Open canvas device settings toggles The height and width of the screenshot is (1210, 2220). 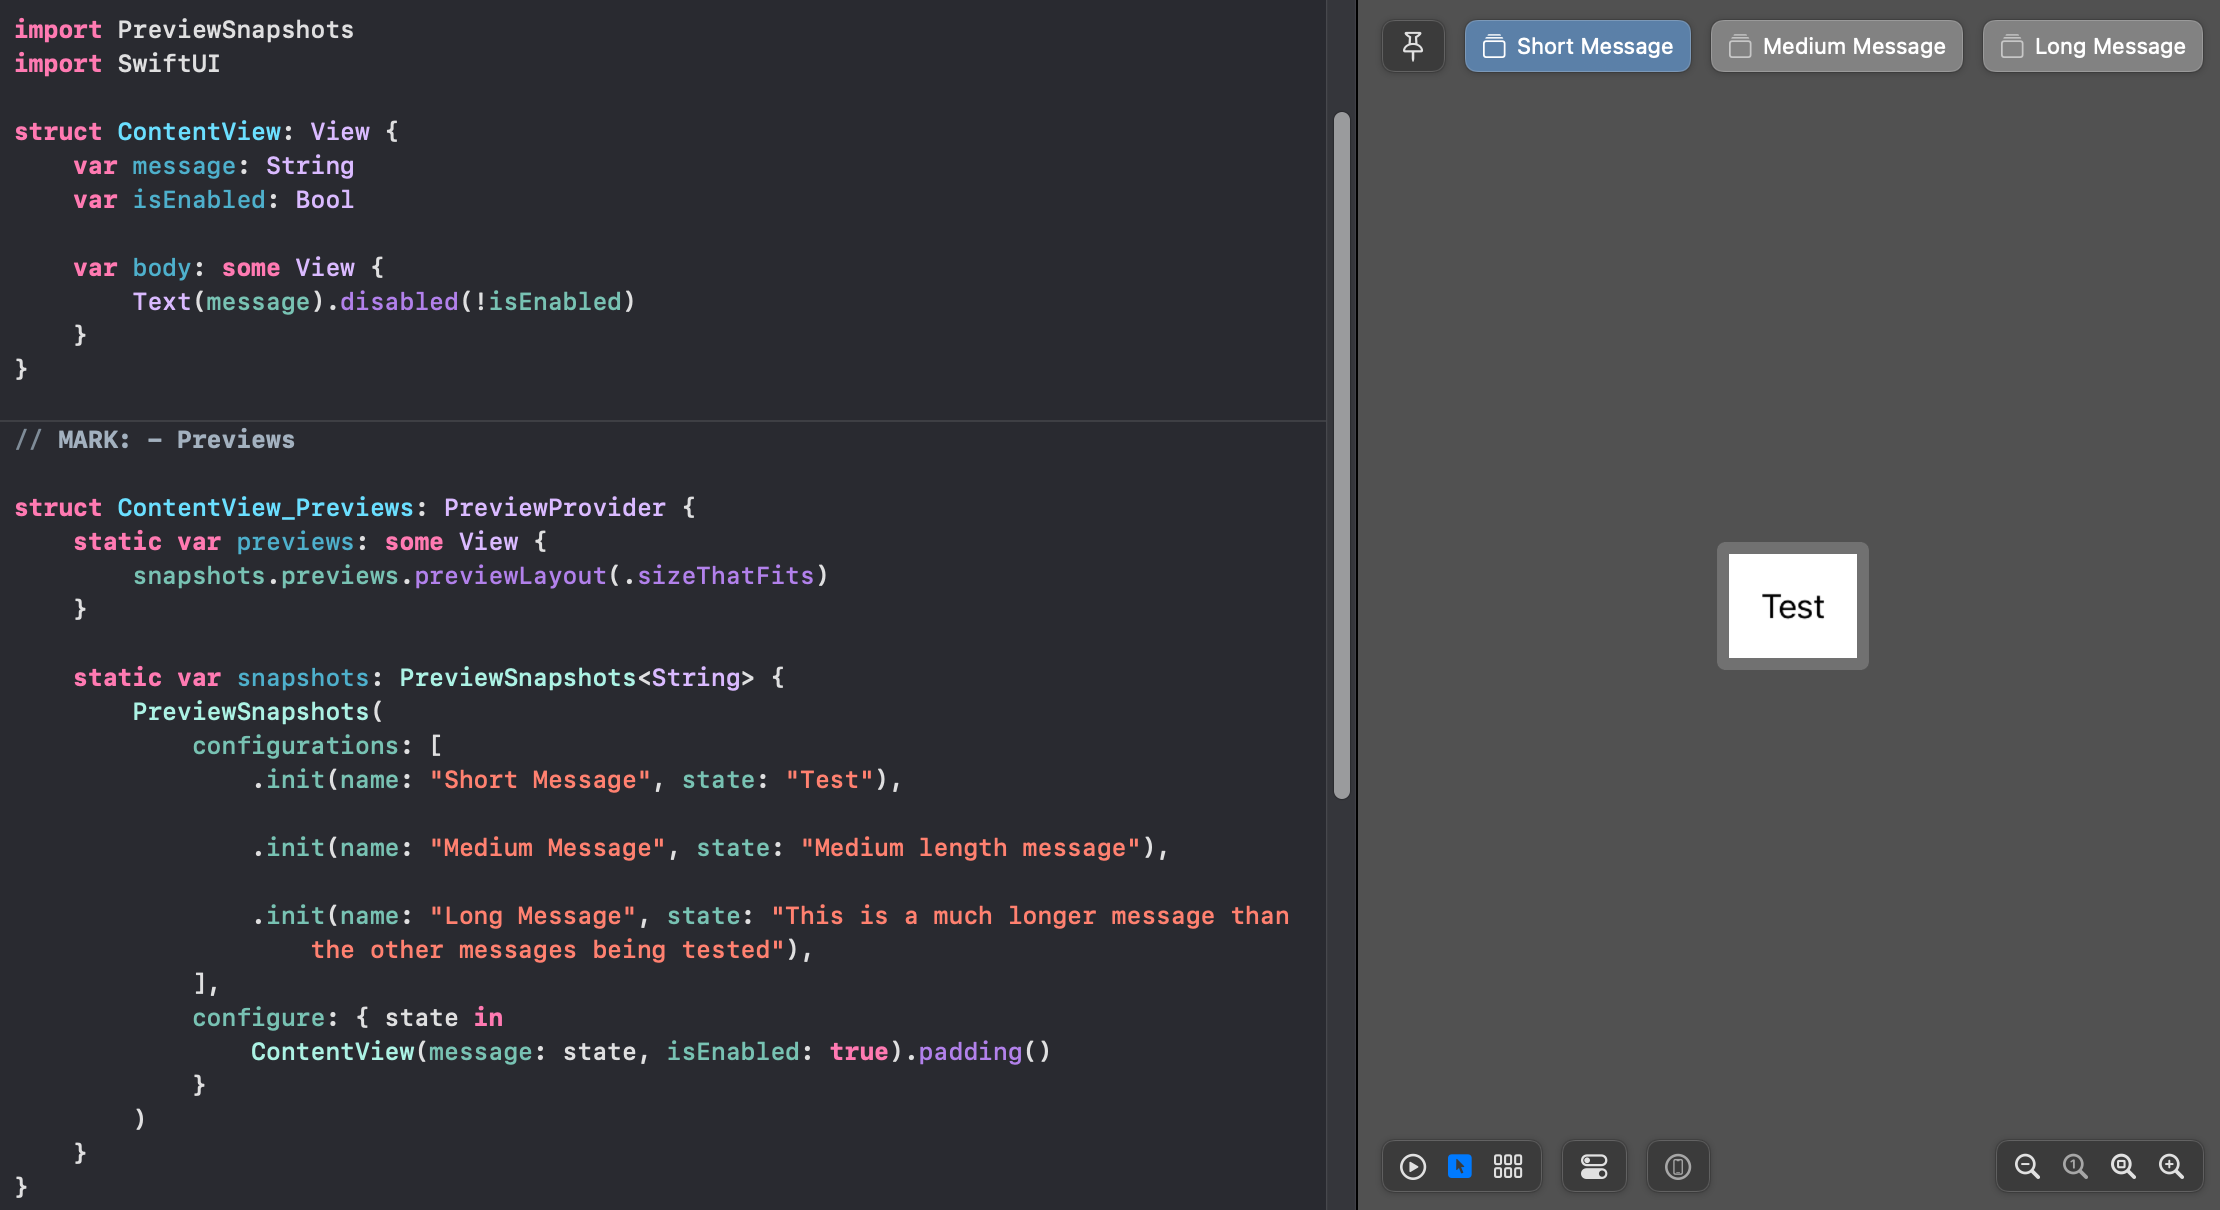pos(1594,1166)
